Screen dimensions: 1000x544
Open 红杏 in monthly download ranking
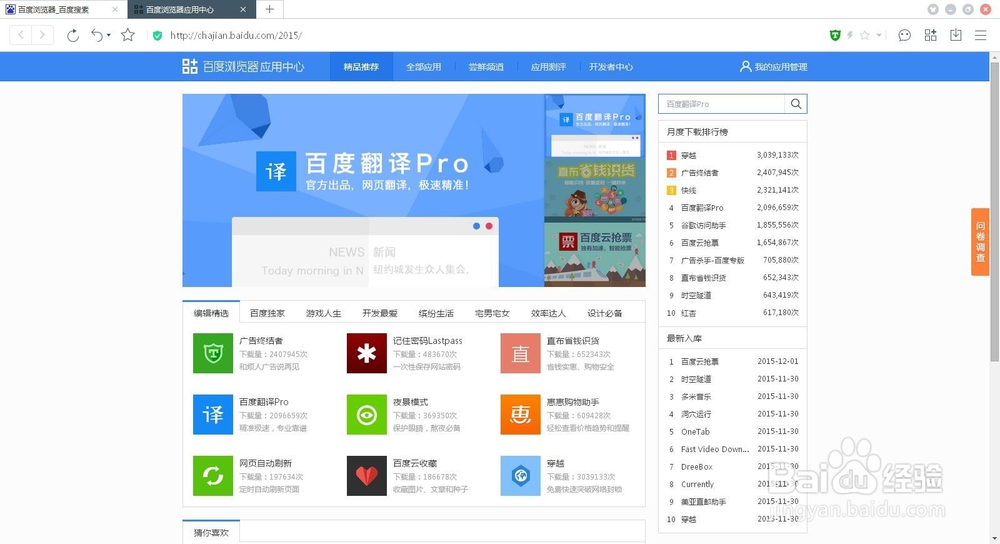pyautogui.click(x=689, y=313)
